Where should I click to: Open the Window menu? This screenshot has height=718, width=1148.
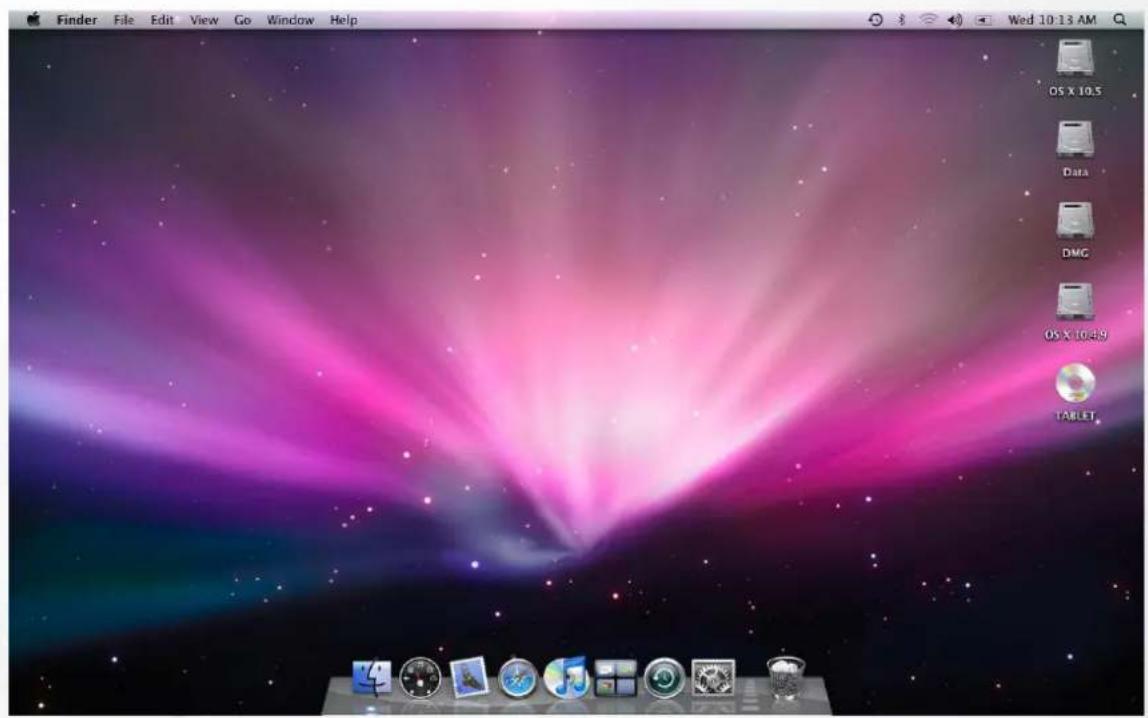tap(290, 20)
